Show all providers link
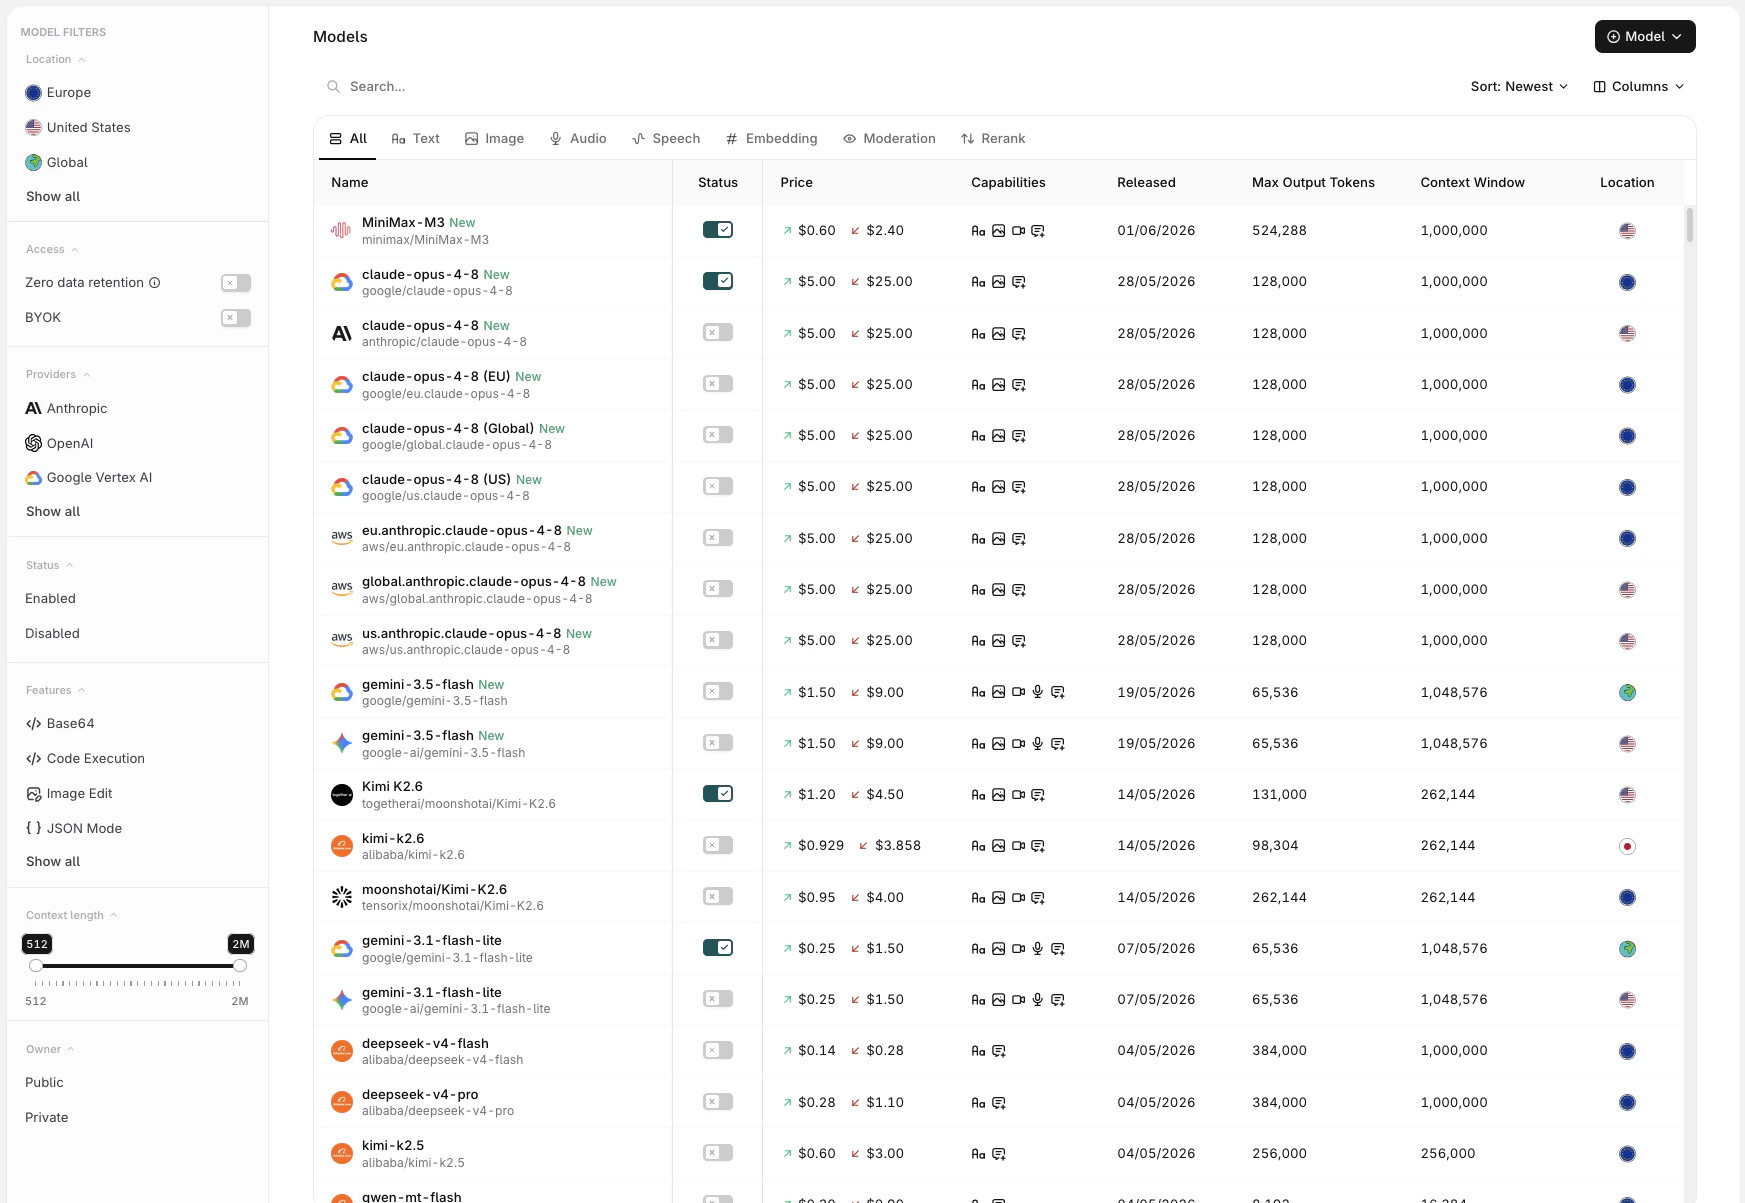The height and width of the screenshot is (1203, 1745). point(53,512)
